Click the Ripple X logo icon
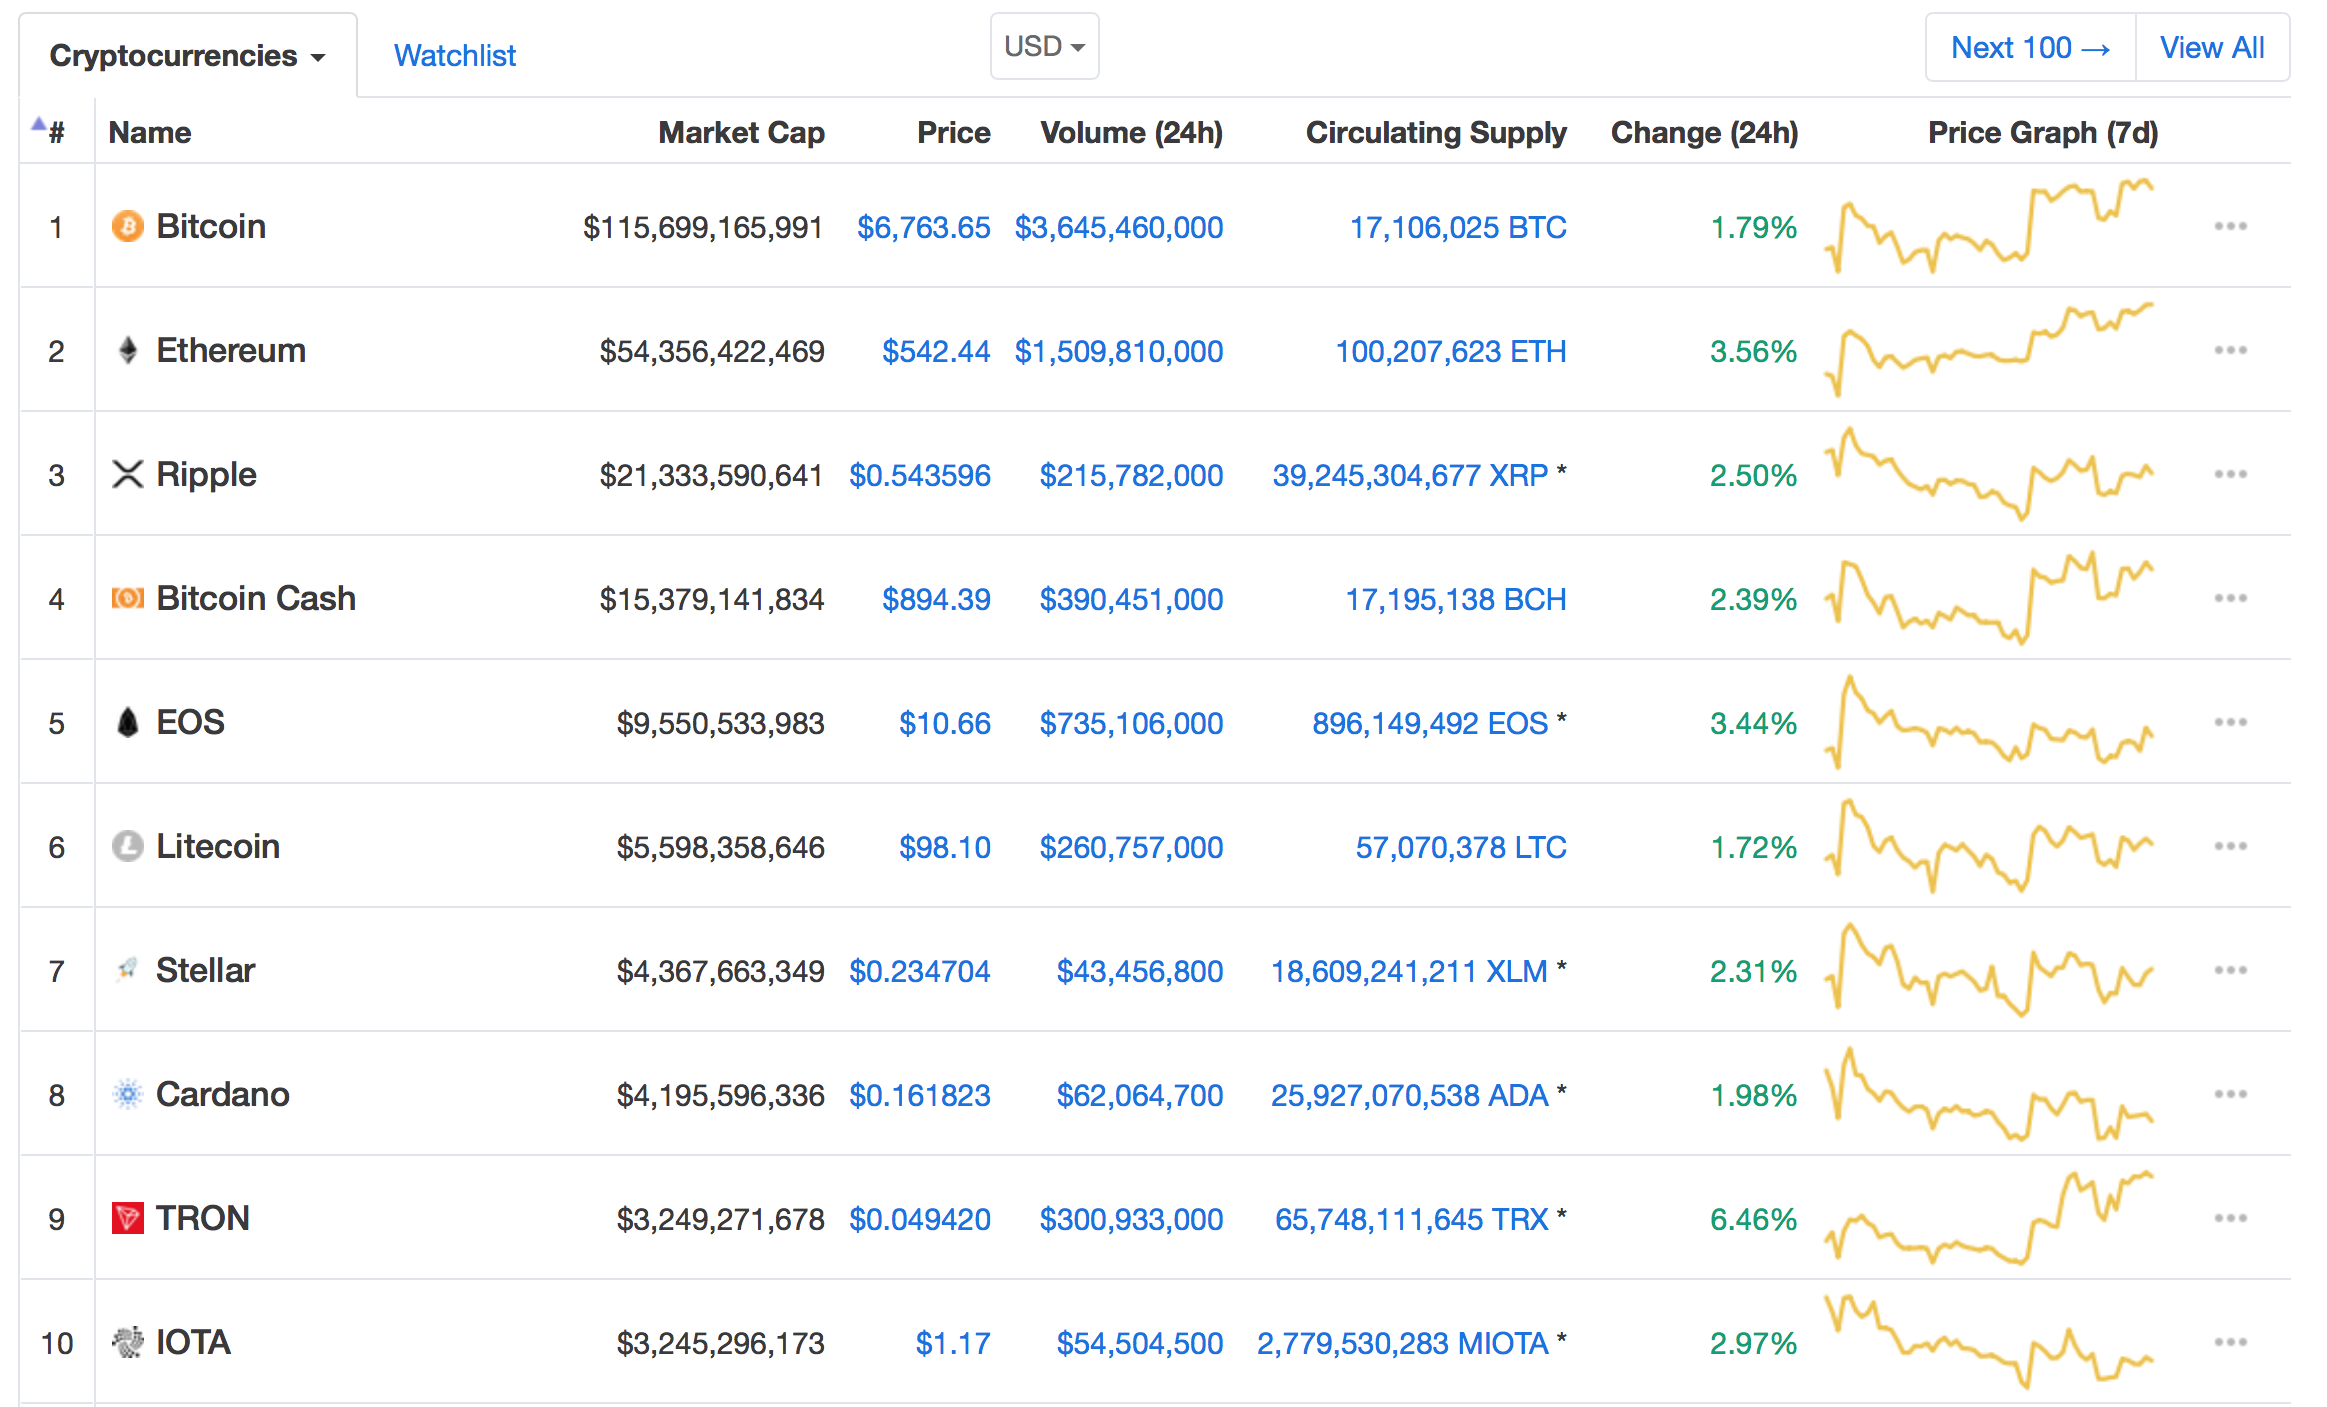Screen dimensions: 2327x1407 coord(127,474)
